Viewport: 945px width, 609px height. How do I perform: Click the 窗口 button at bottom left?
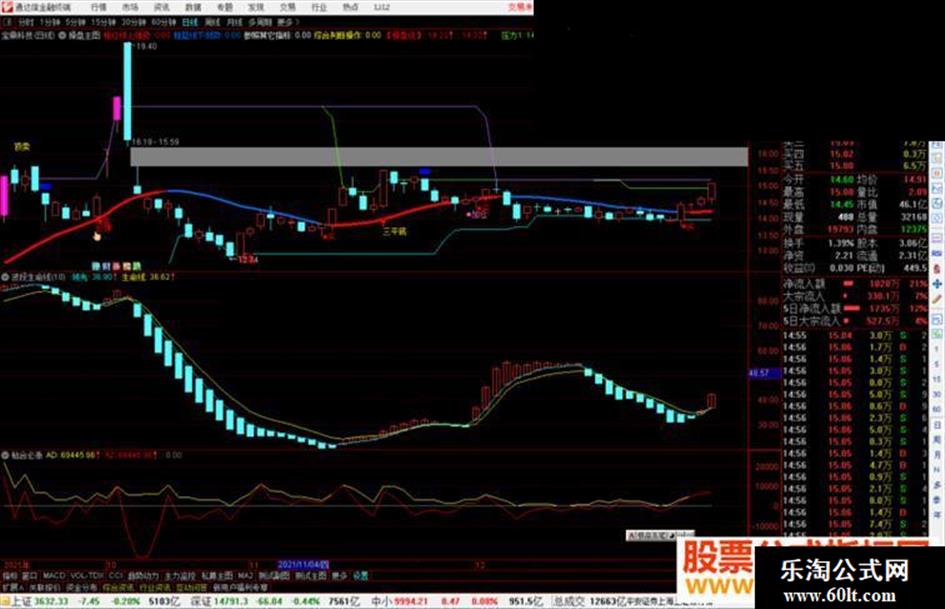click(30, 576)
